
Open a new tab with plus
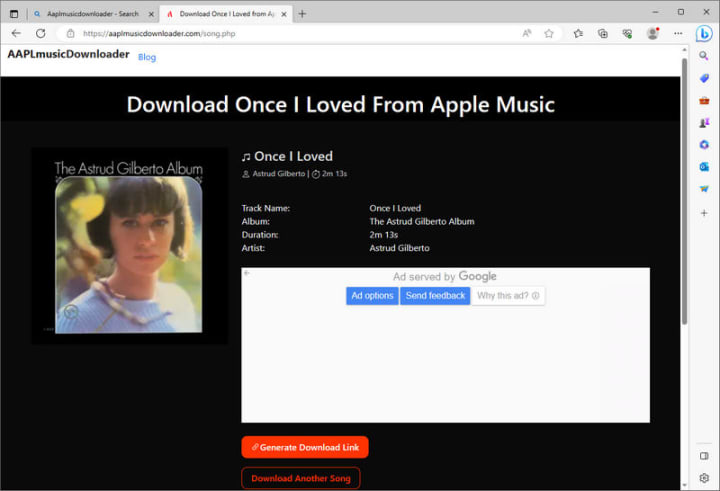[x=302, y=14]
